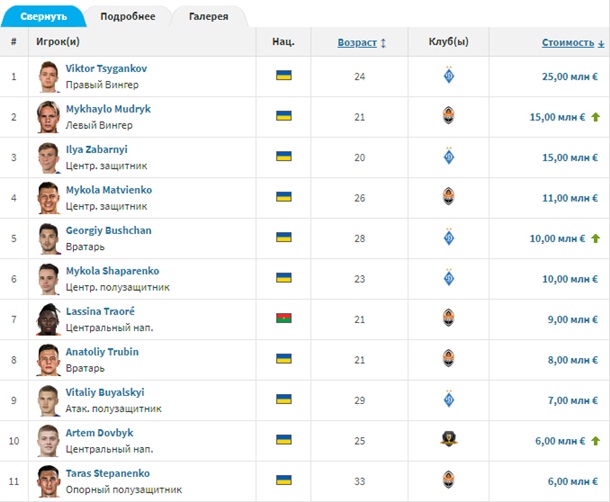Click green value-increase arrow for Mykhaylo Mudryk
The height and width of the screenshot is (502, 610).
tap(596, 117)
